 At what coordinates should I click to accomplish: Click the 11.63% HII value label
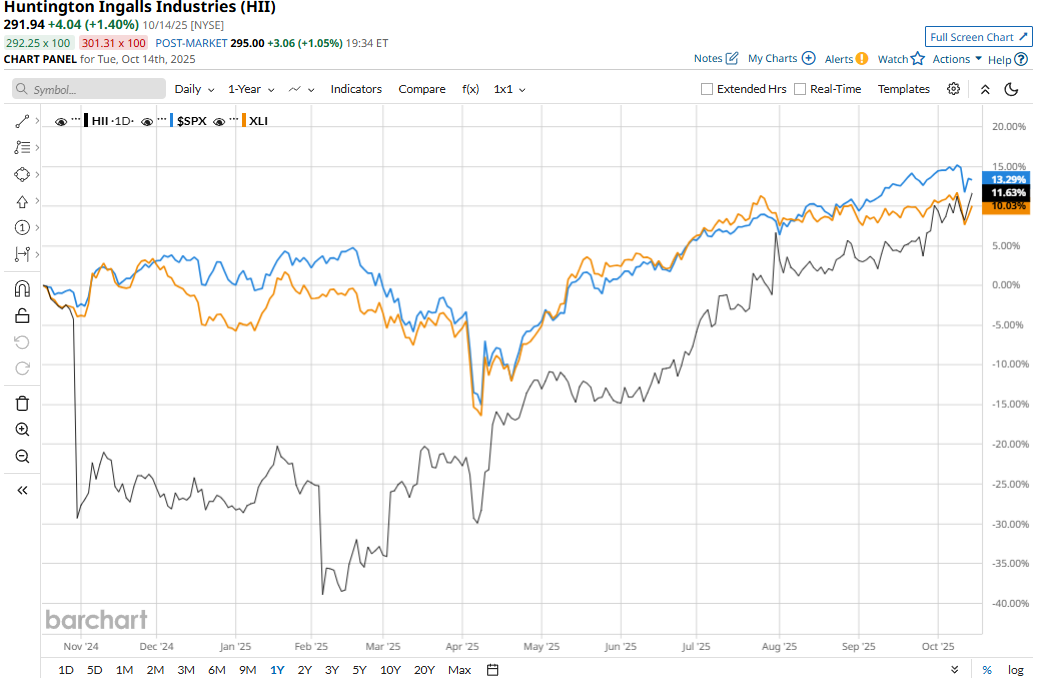coord(1007,192)
